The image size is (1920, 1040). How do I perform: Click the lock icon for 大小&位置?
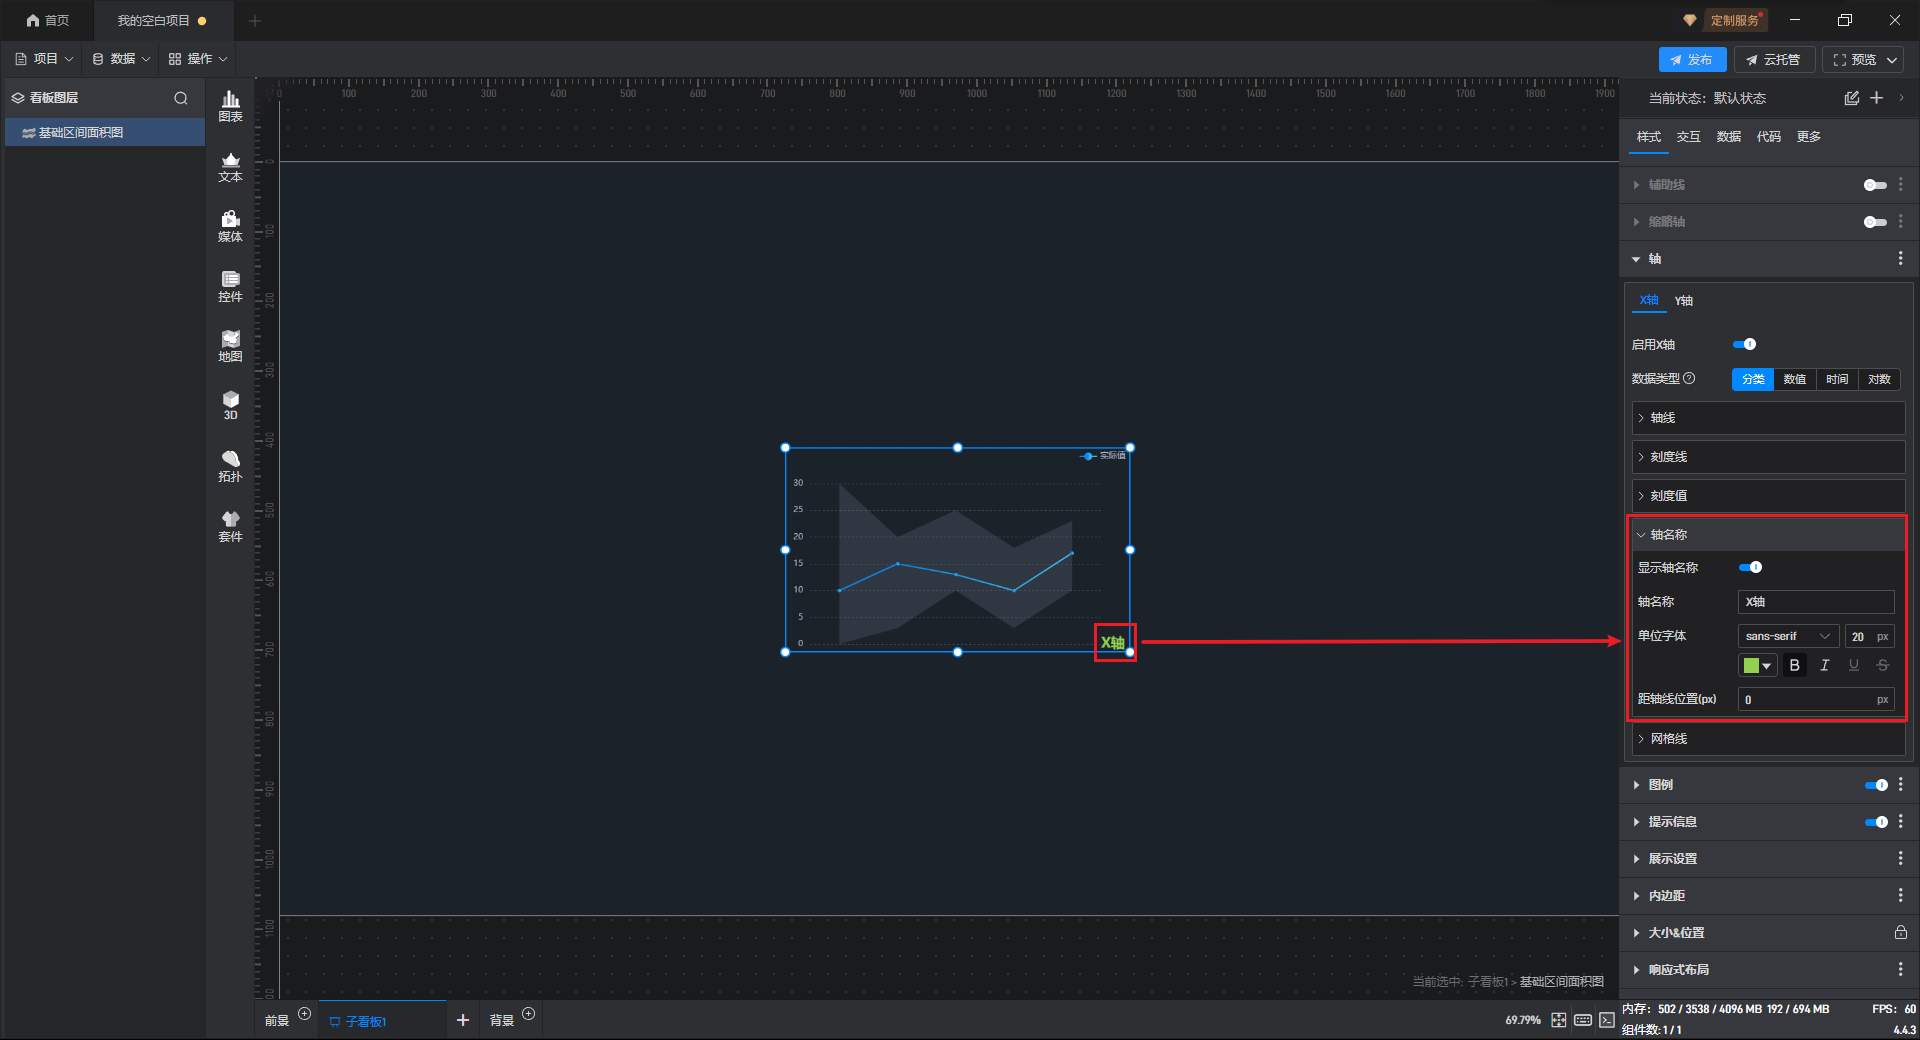(1901, 932)
